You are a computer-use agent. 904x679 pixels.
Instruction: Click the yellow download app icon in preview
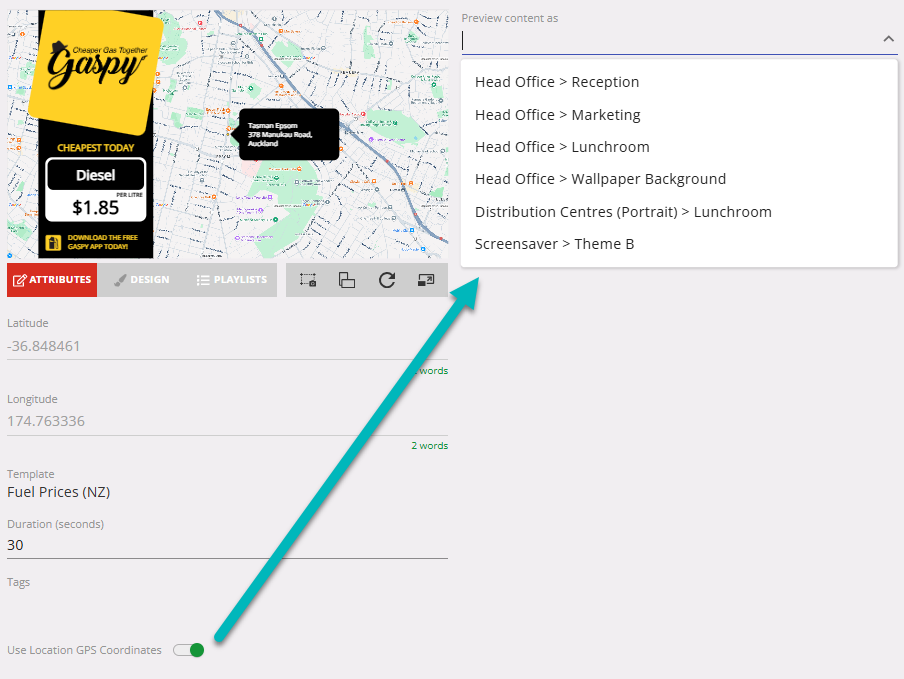point(54,243)
